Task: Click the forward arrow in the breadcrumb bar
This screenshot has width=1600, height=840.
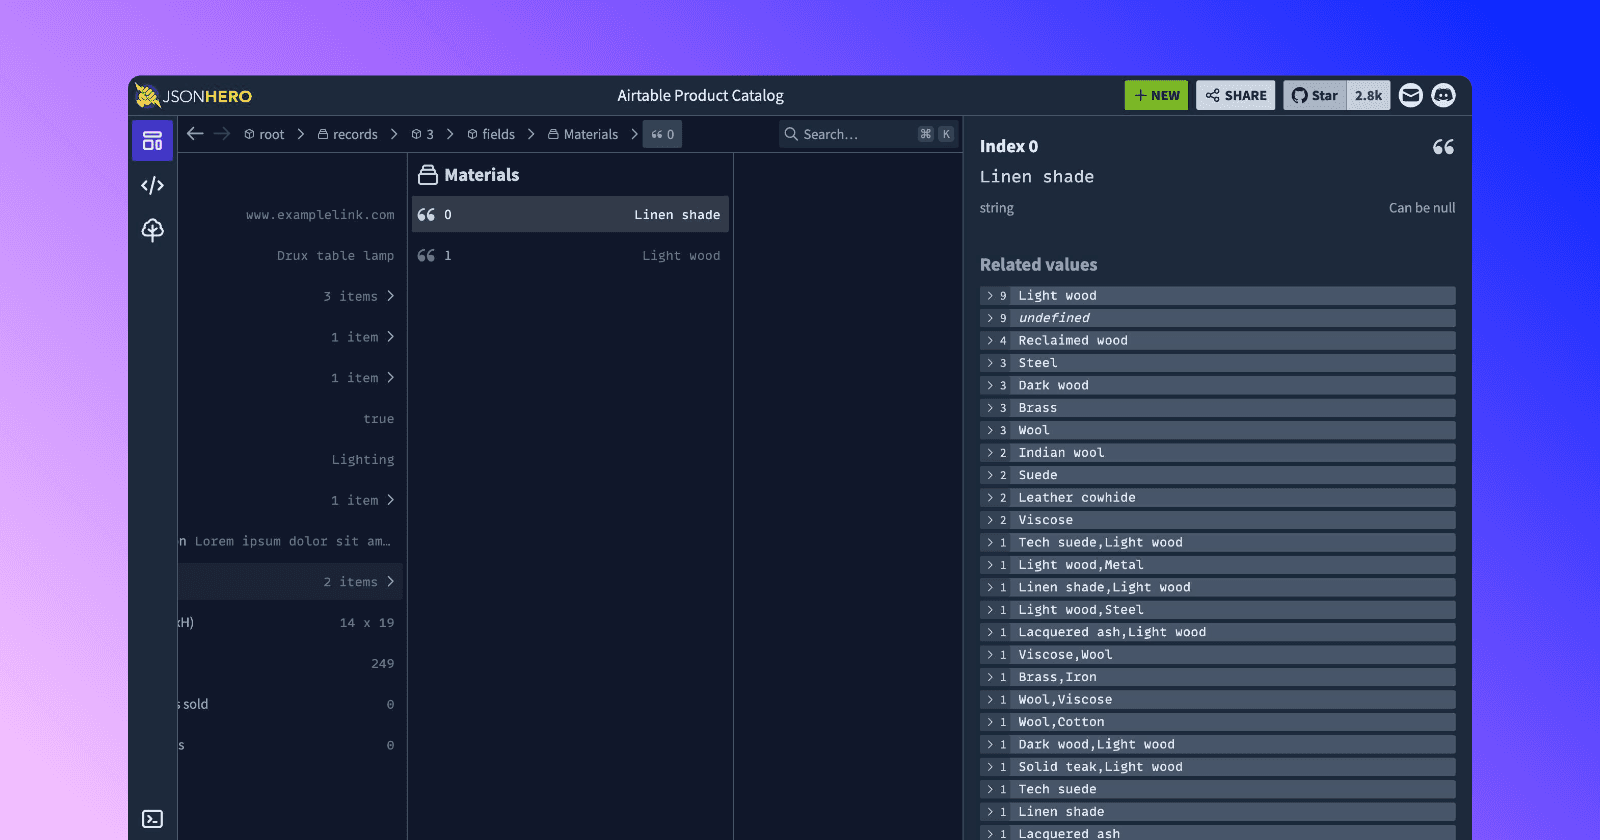Action: pyautogui.click(x=222, y=134)
